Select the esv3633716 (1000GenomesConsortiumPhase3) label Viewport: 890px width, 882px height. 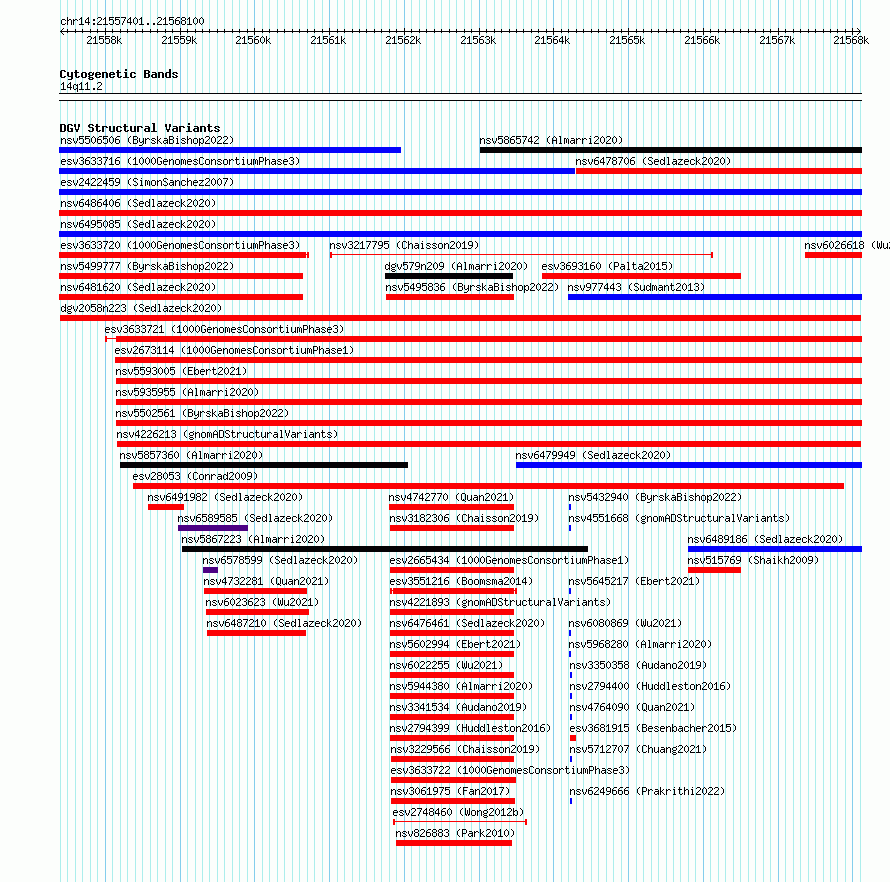[x=180, y=161]
